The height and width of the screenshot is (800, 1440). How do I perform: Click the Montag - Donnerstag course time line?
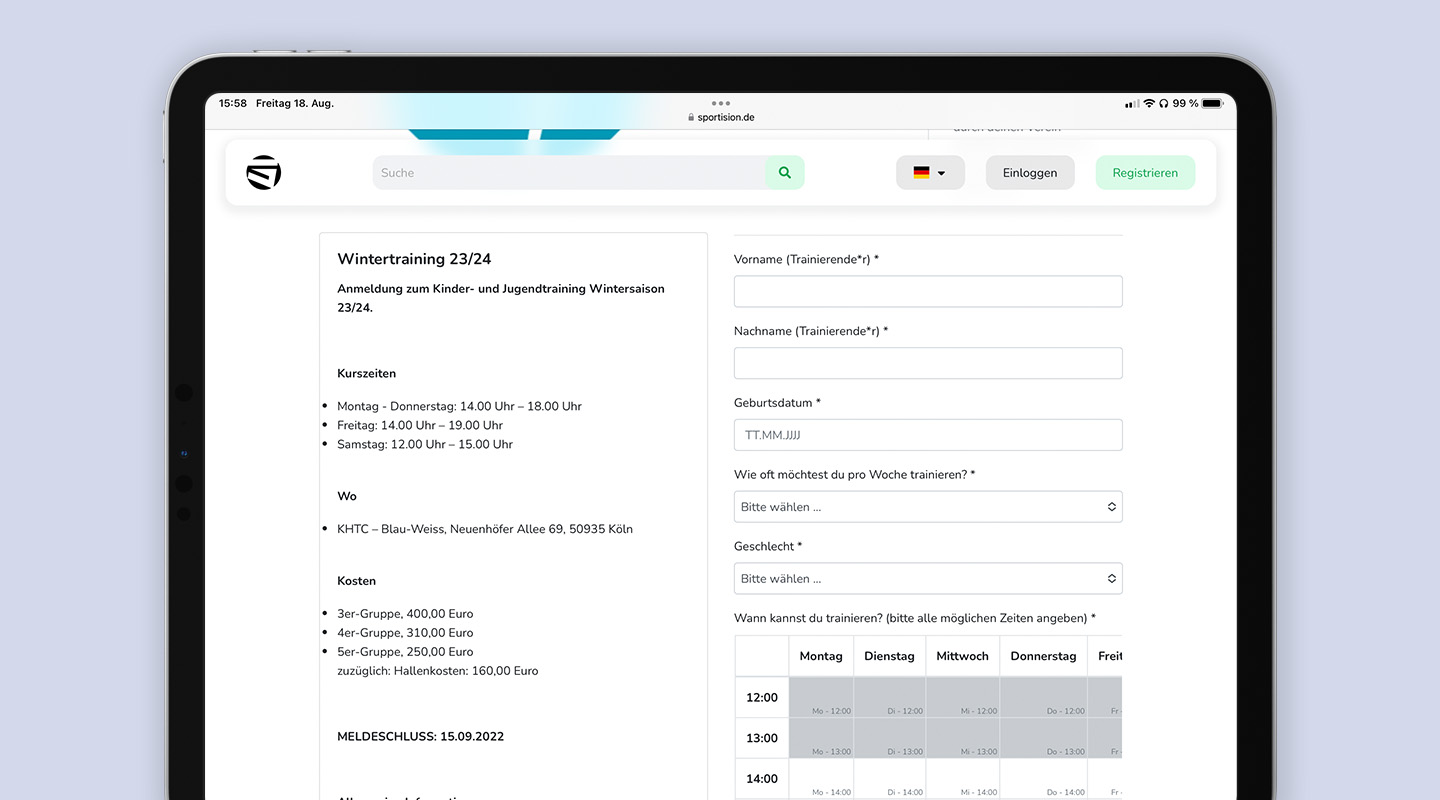coord(459,406)
